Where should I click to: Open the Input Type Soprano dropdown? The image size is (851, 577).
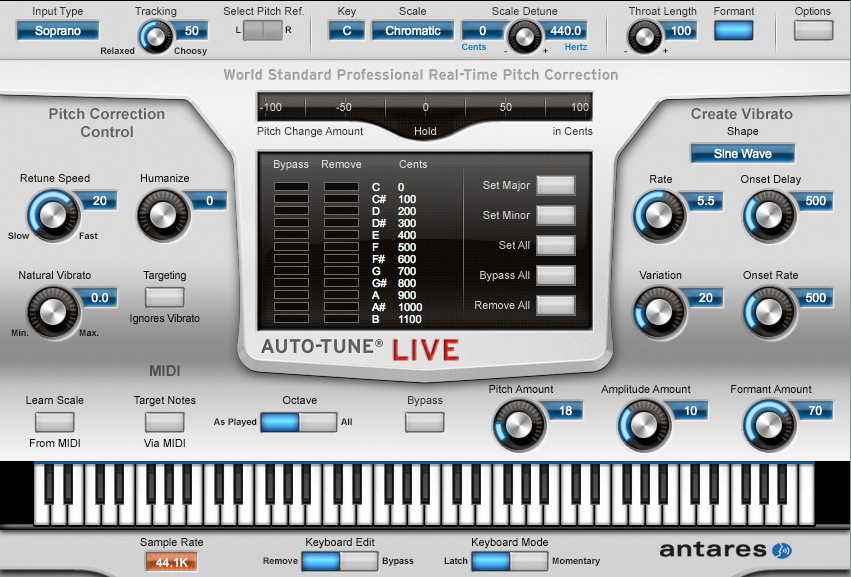58,31
